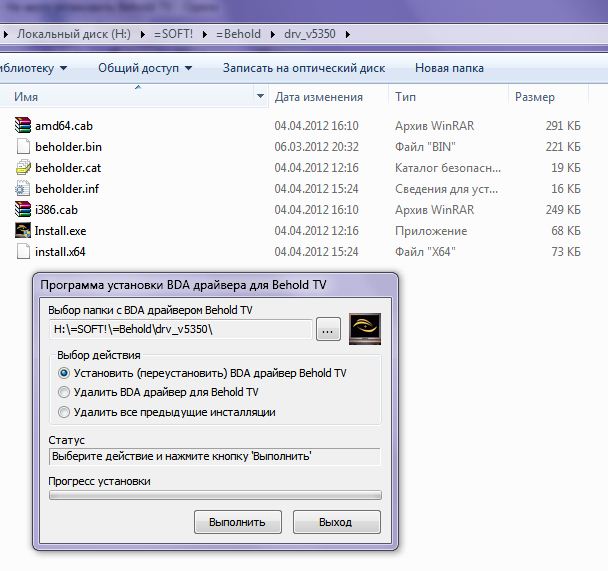
Task: Select the beholder.bin file icon
Action: (24, 147)
